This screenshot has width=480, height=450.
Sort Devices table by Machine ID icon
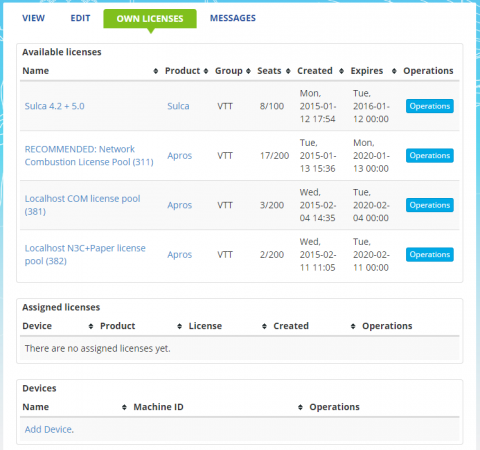tap(300, 407)
